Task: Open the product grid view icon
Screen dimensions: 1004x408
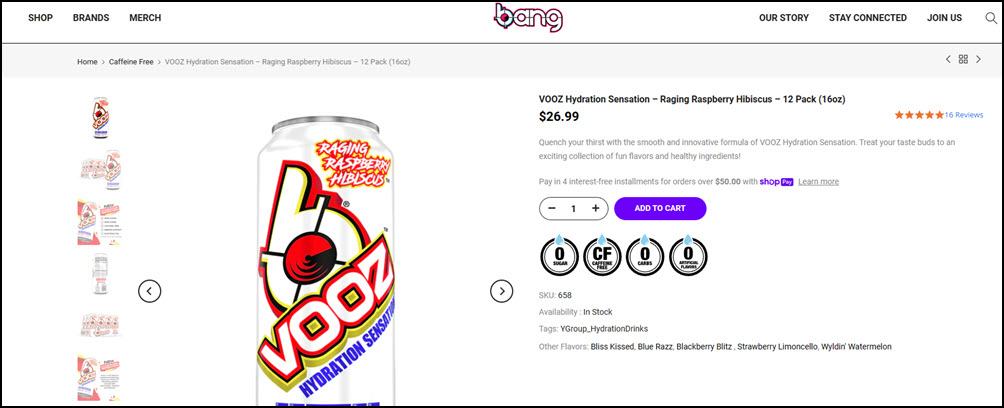Action: 963,60
